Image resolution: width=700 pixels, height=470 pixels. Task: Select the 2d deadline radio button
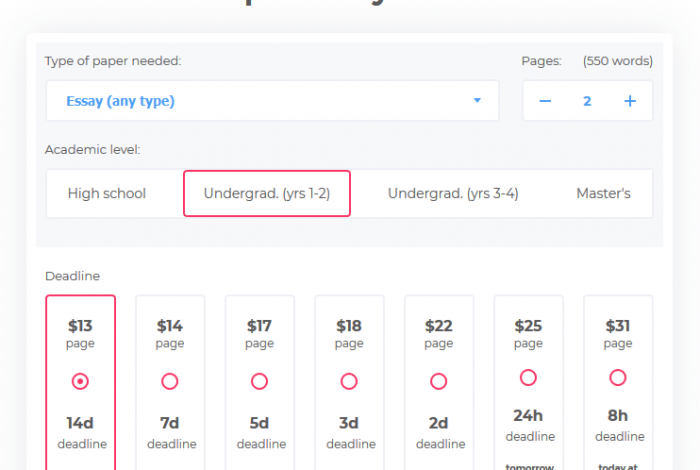point(438,381)
